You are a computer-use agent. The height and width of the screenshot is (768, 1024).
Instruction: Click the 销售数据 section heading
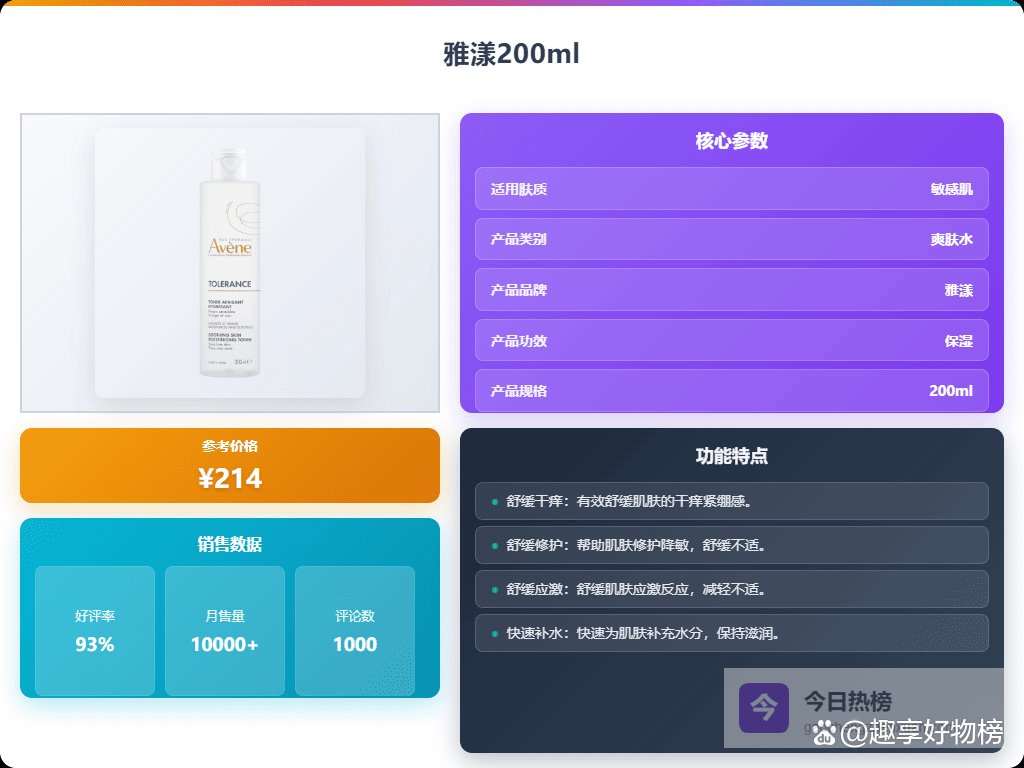click(x=229, y=544)
